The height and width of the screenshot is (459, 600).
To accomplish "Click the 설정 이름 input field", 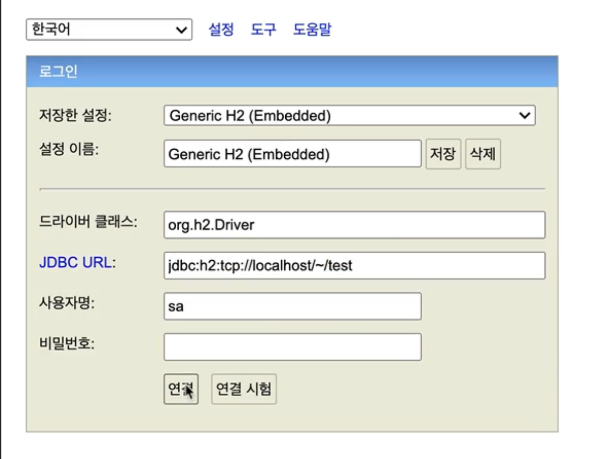I will click(x=293, y=154).
